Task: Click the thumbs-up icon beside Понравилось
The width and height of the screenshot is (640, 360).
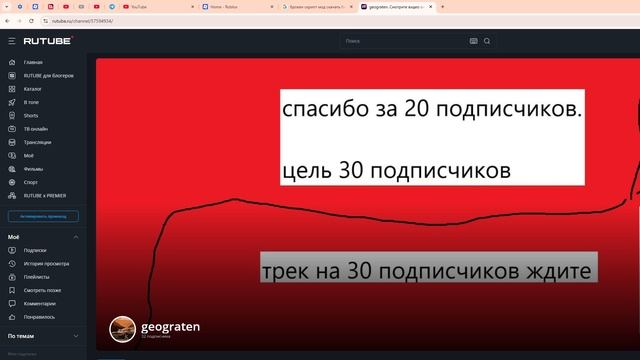Action: pos(12,317)
